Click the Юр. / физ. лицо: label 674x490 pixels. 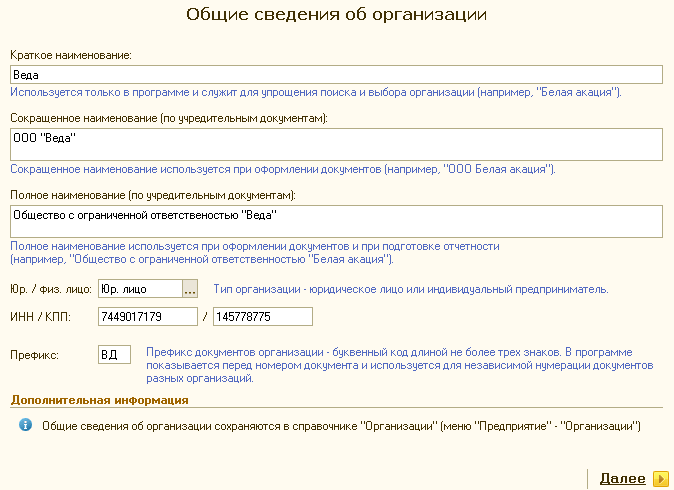tap(51, 289)
